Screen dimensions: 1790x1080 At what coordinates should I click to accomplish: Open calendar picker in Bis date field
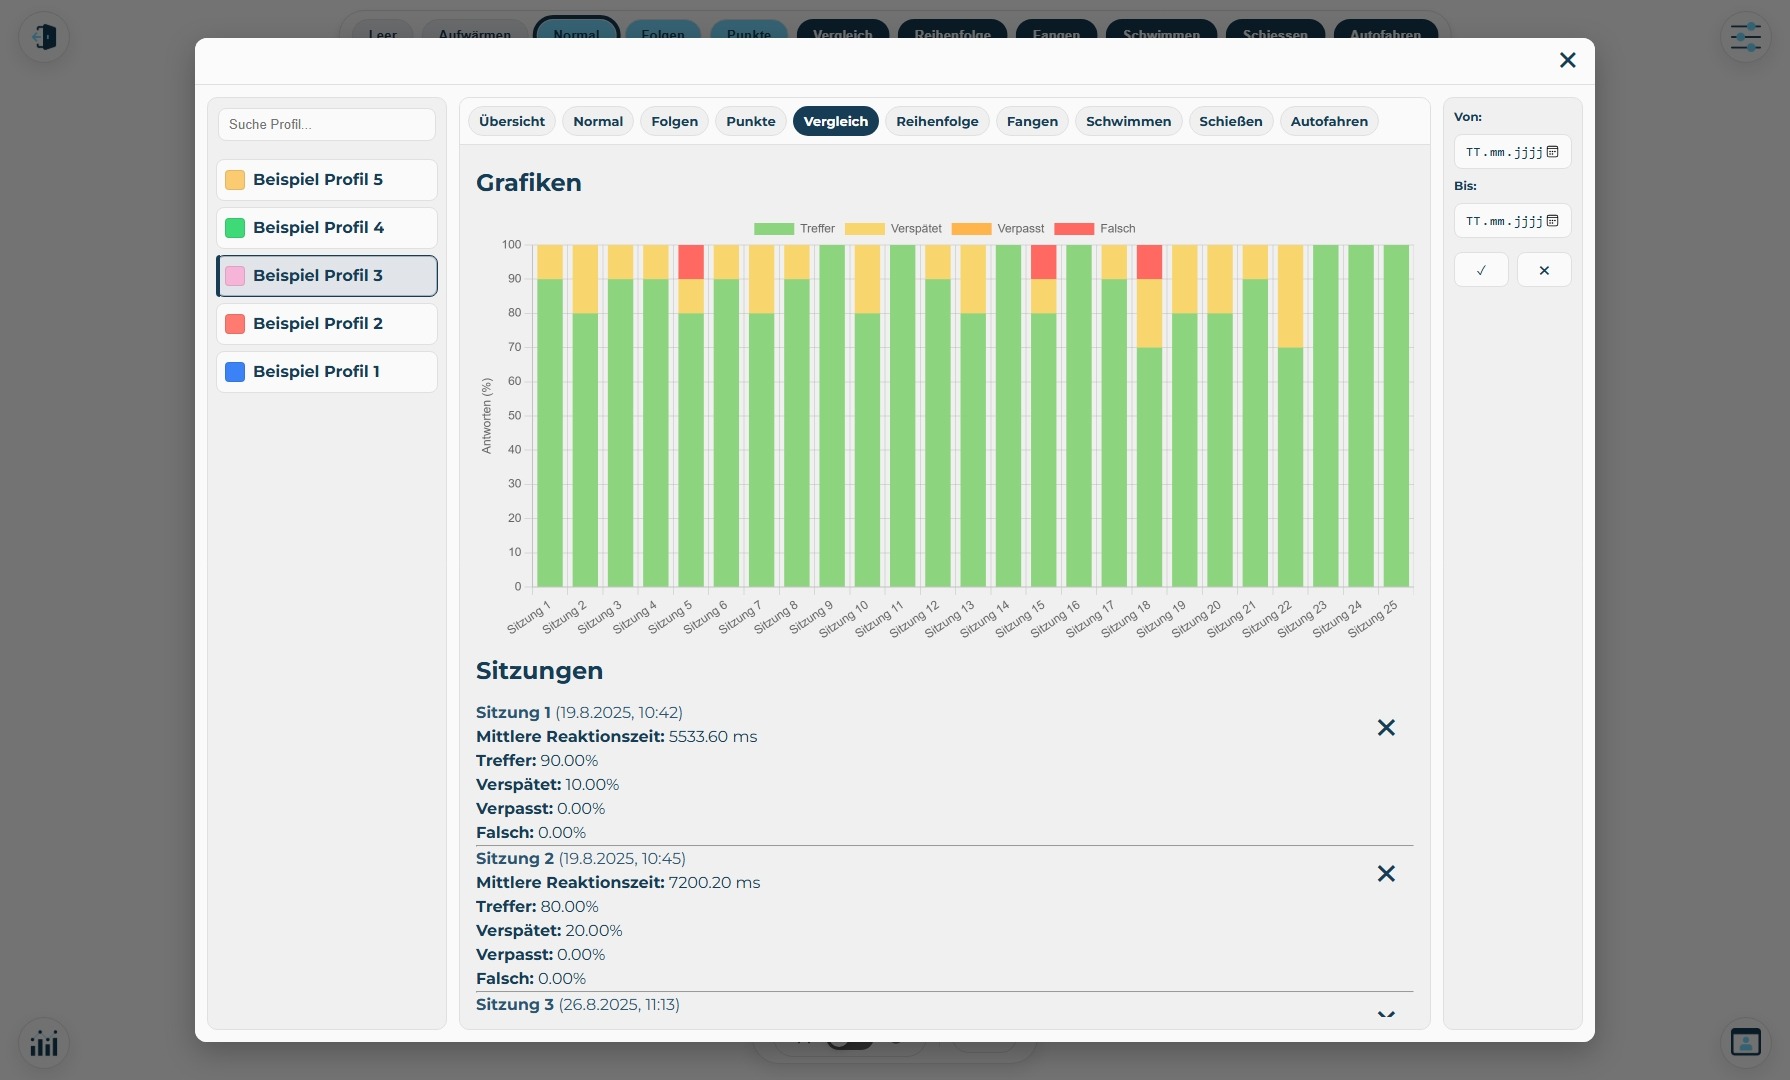tap(1553, 221)
